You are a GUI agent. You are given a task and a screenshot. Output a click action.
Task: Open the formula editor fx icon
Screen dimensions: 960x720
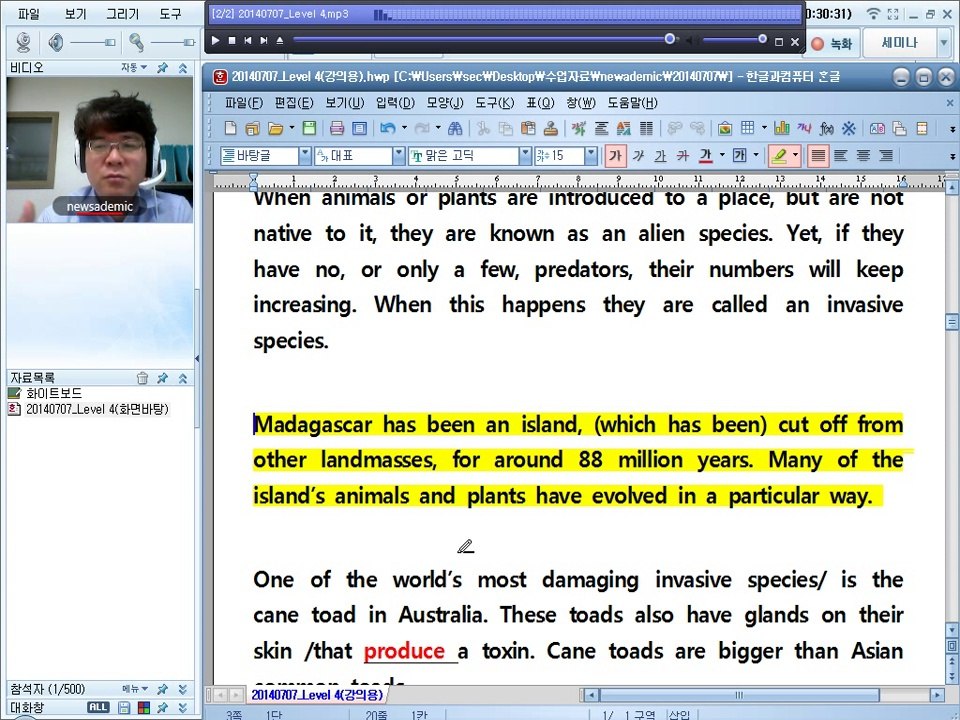pos(827,128)
